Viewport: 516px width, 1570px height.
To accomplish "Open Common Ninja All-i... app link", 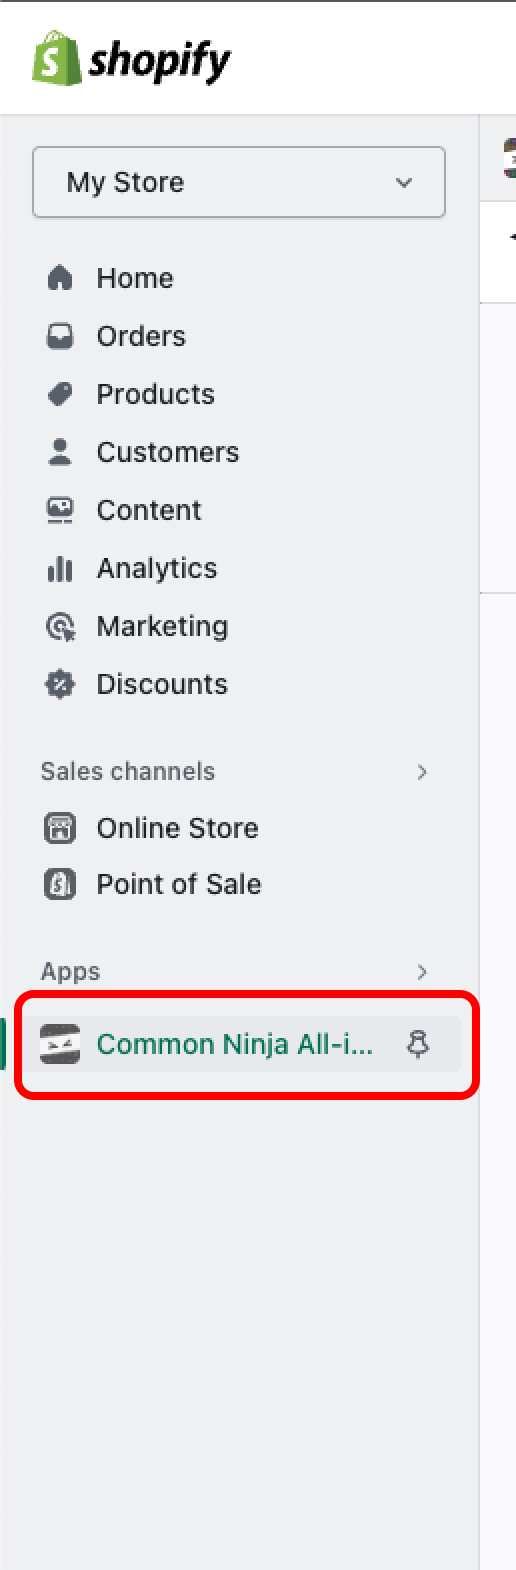I will pos(234,1044).
